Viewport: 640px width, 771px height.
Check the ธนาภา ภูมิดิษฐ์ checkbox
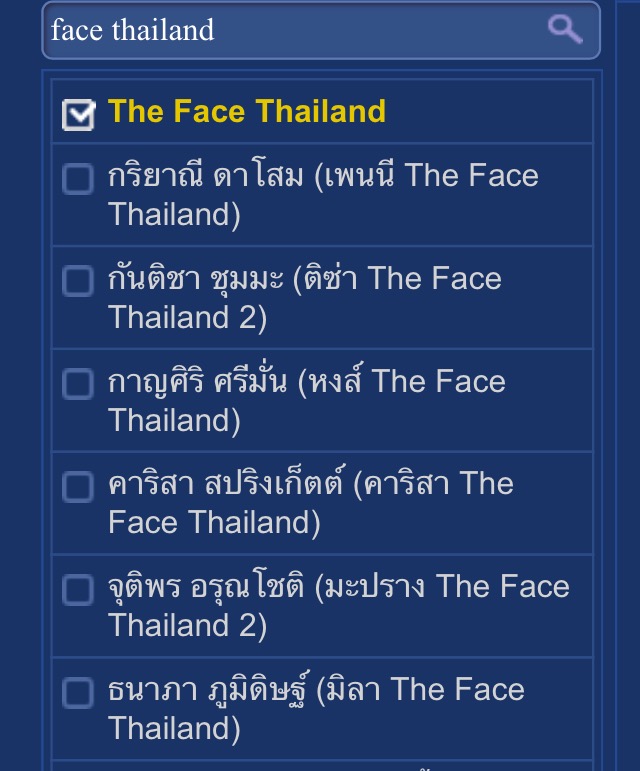tap(78, 692)
